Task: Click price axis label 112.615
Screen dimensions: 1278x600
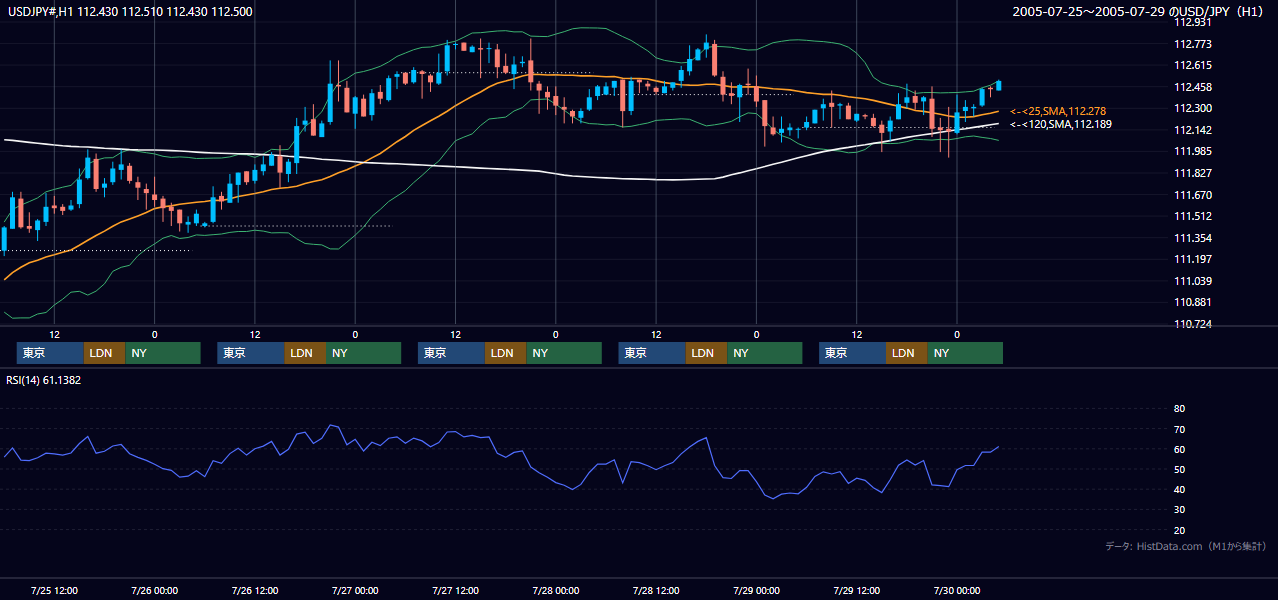Action: 1192,65
